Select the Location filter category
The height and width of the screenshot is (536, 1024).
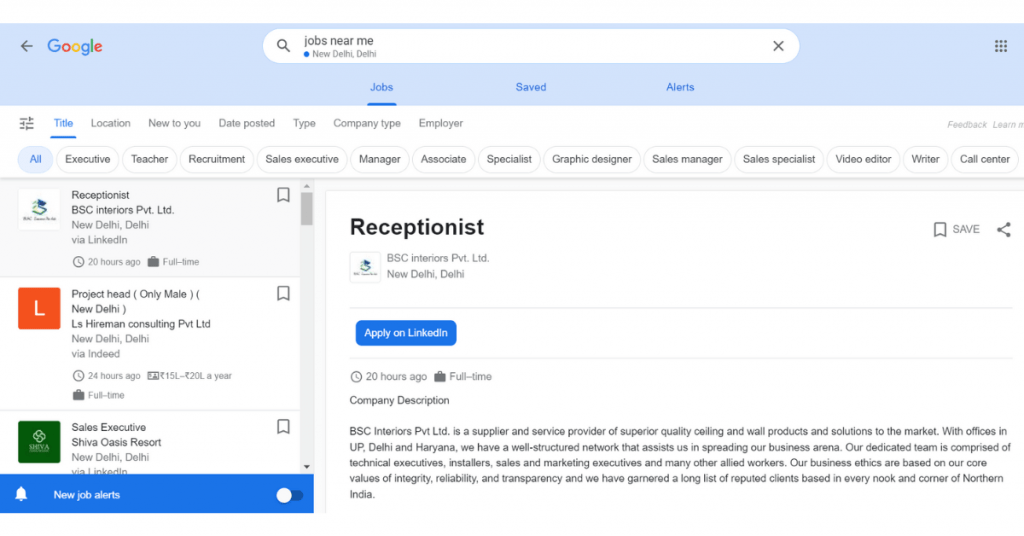tap(110, 123)
